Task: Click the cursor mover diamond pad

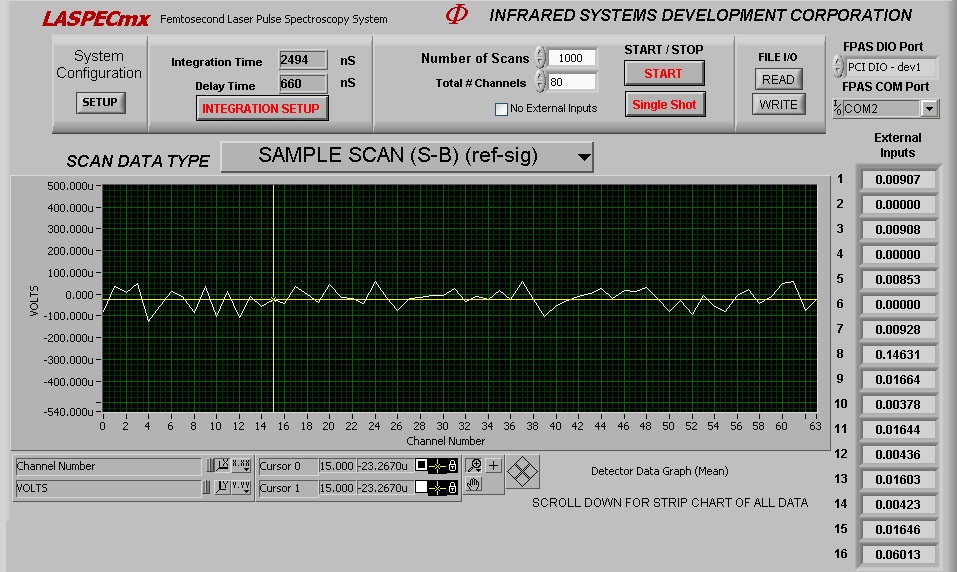Action: pyautogui.click(x=523, y=470)
